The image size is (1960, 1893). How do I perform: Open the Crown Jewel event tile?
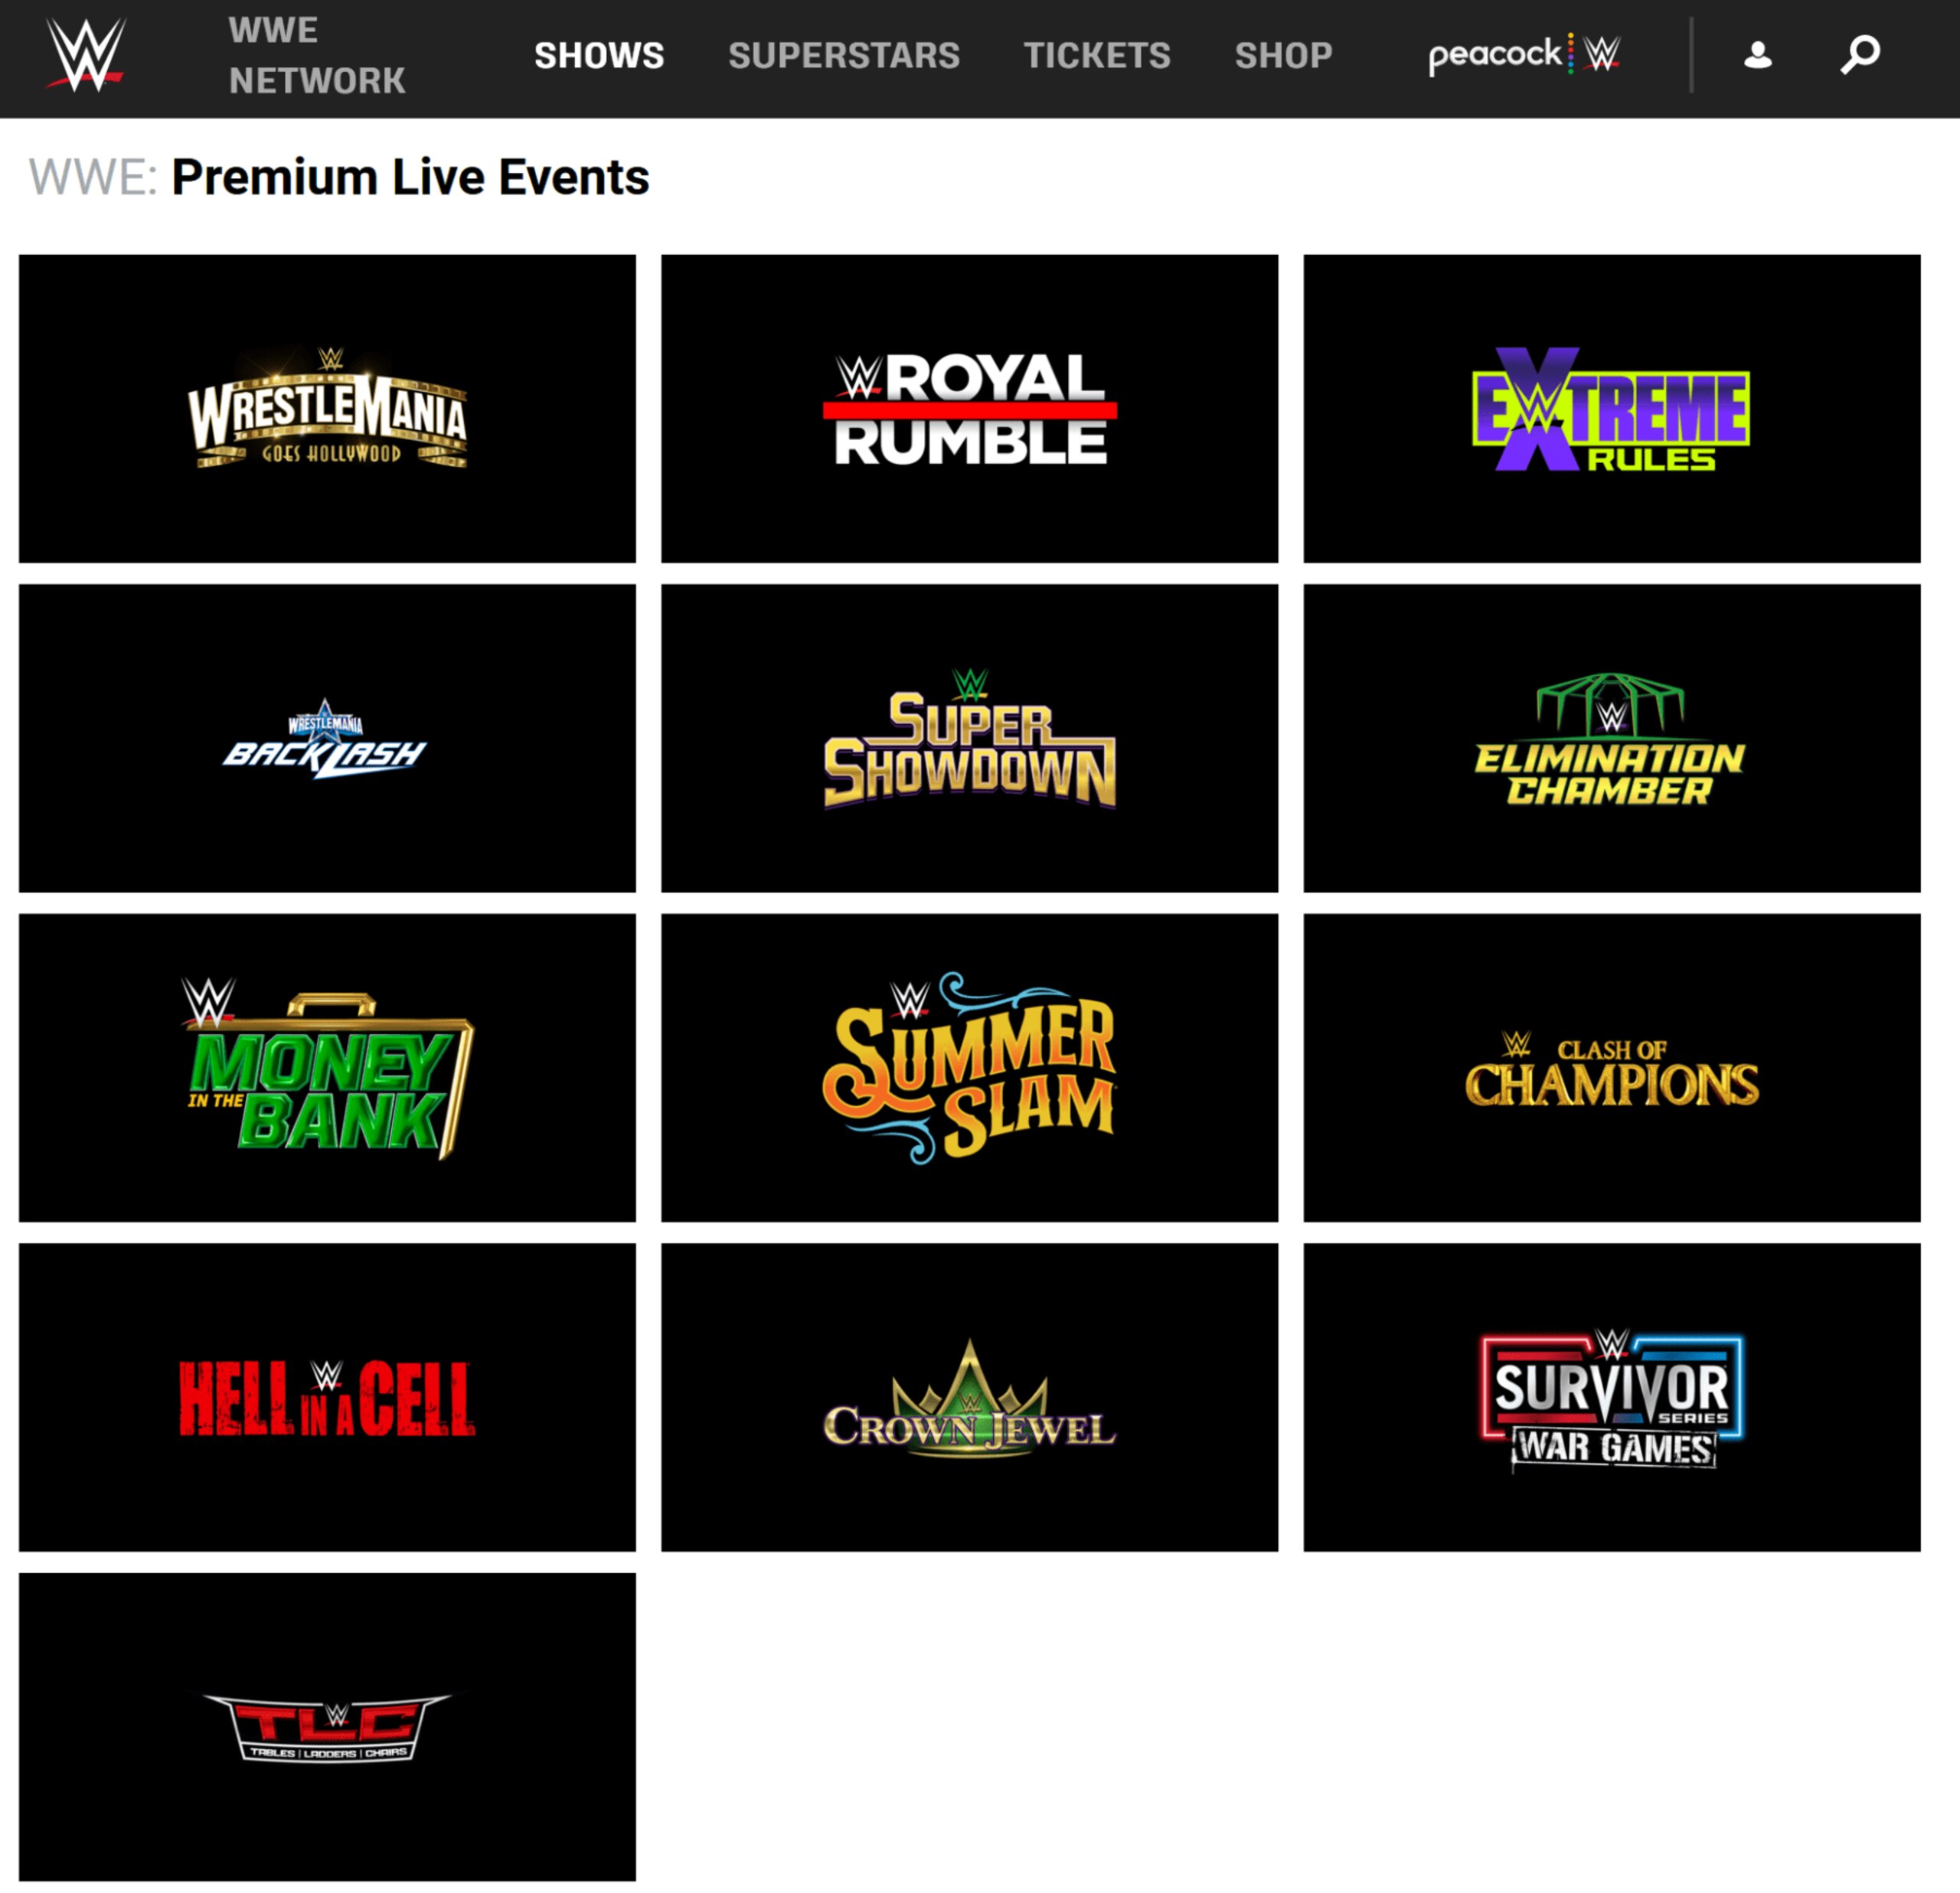tap(969, 1397)
